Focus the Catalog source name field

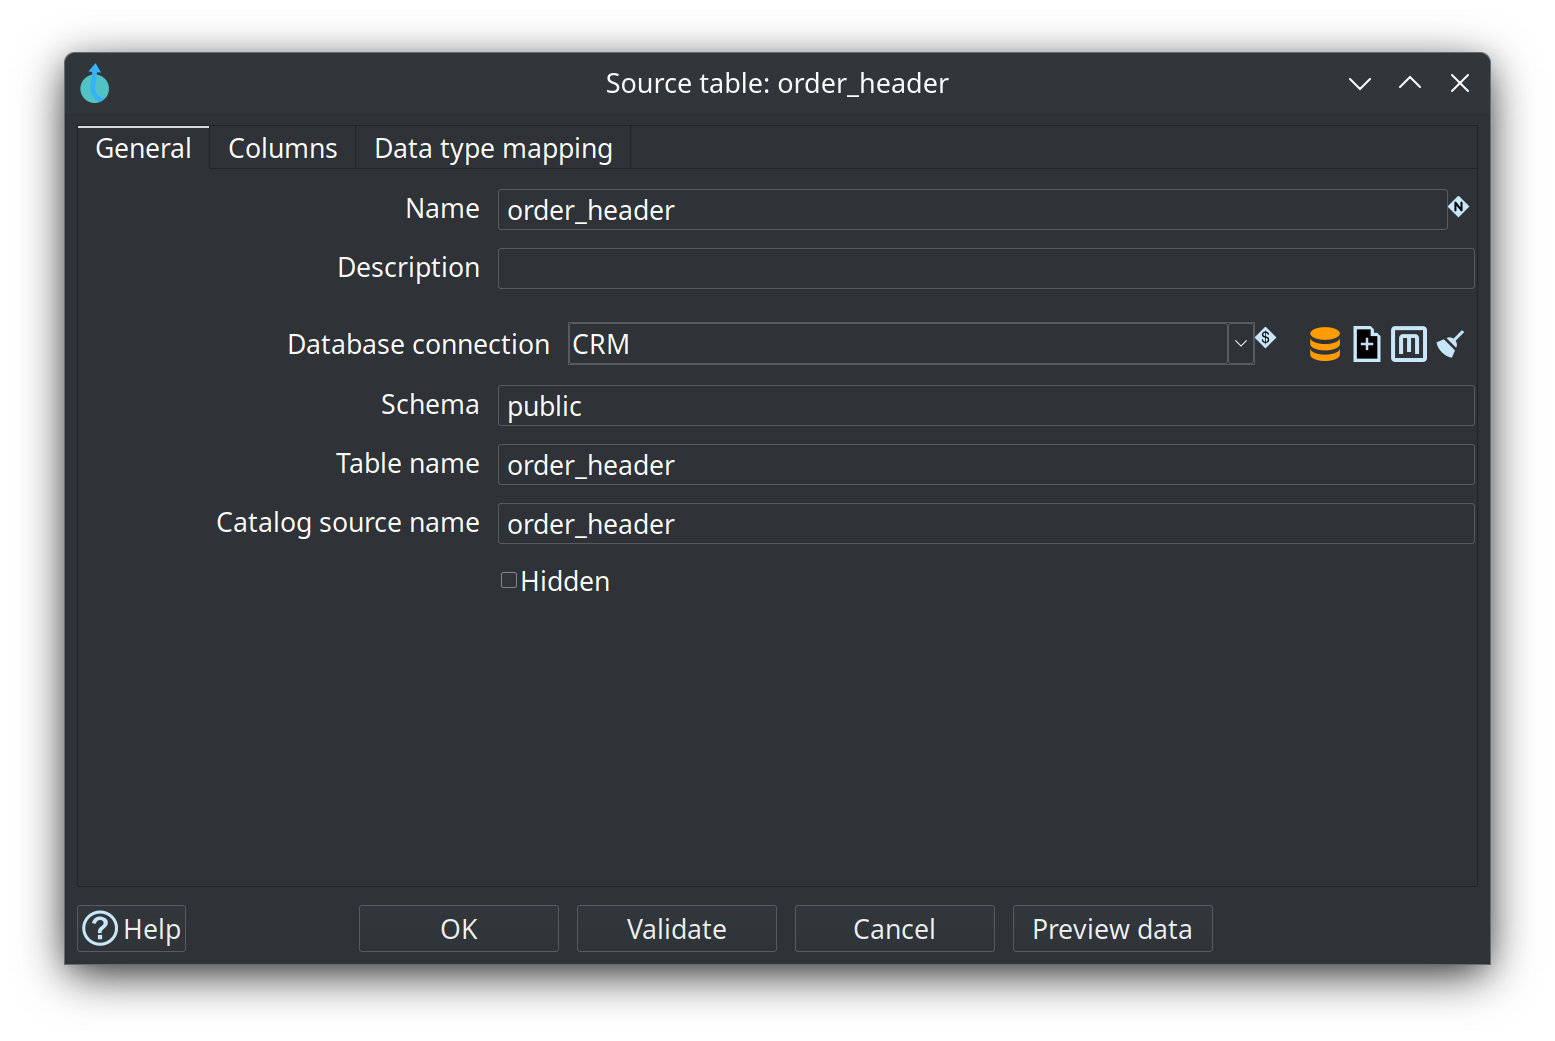(986, 524)
